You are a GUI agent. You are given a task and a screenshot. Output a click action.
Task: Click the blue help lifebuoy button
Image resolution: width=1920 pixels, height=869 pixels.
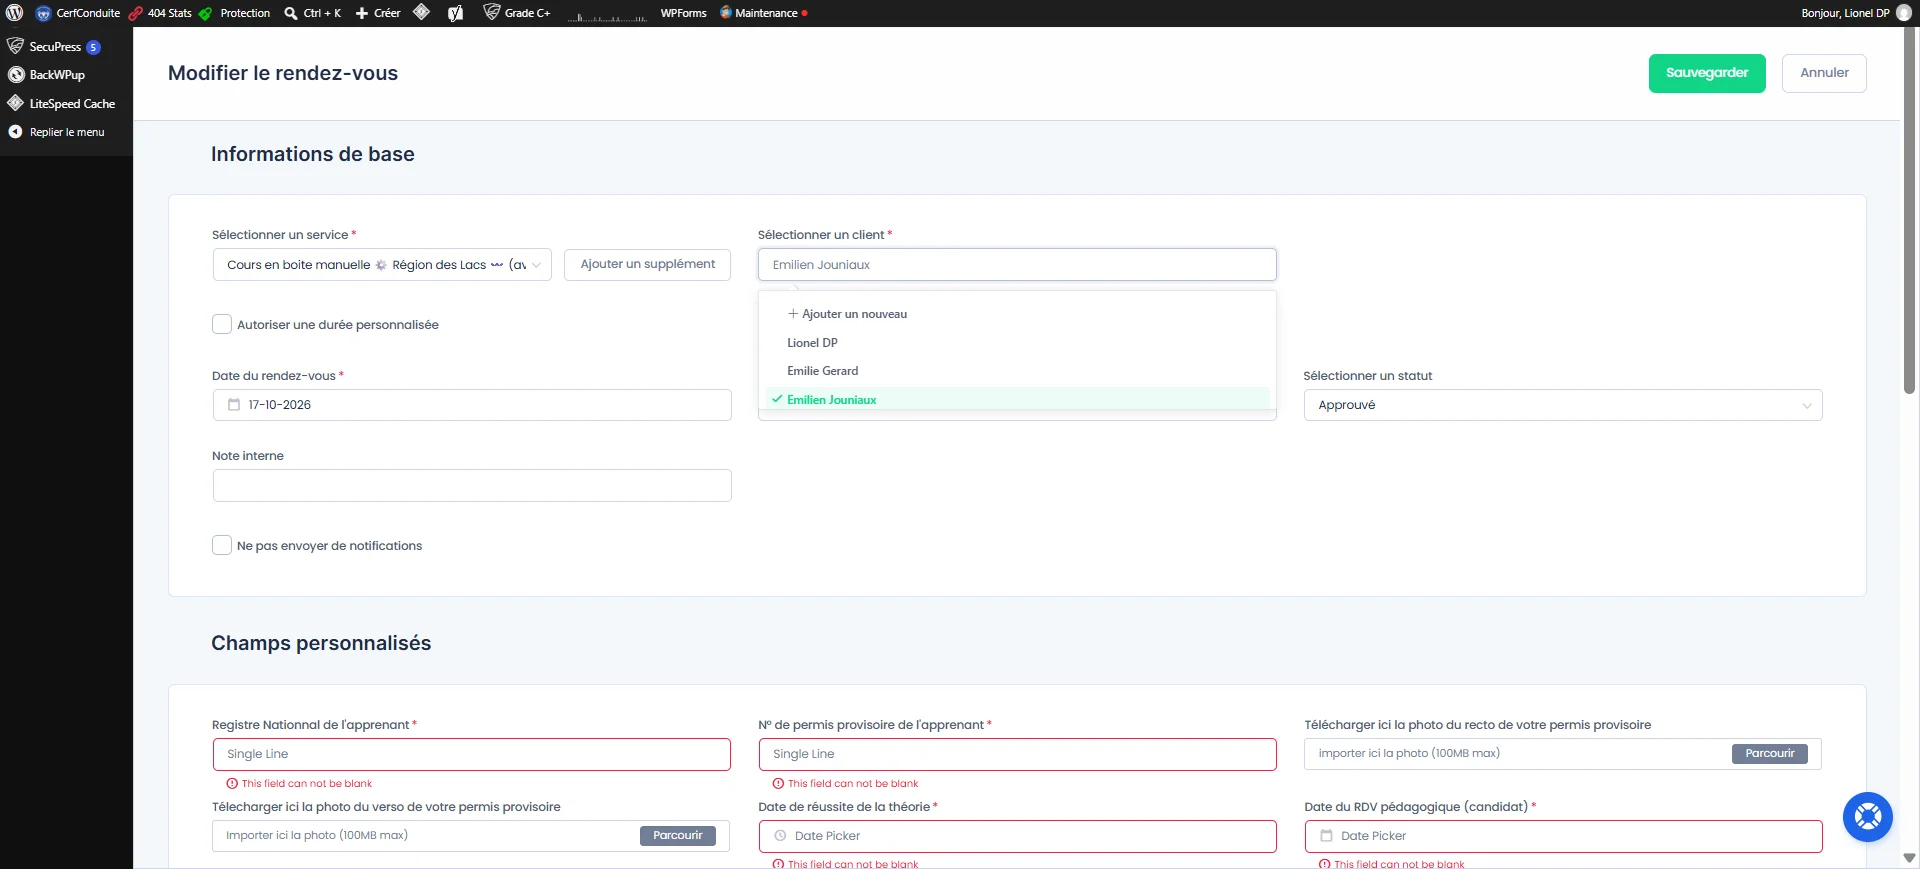point(1867,816)
